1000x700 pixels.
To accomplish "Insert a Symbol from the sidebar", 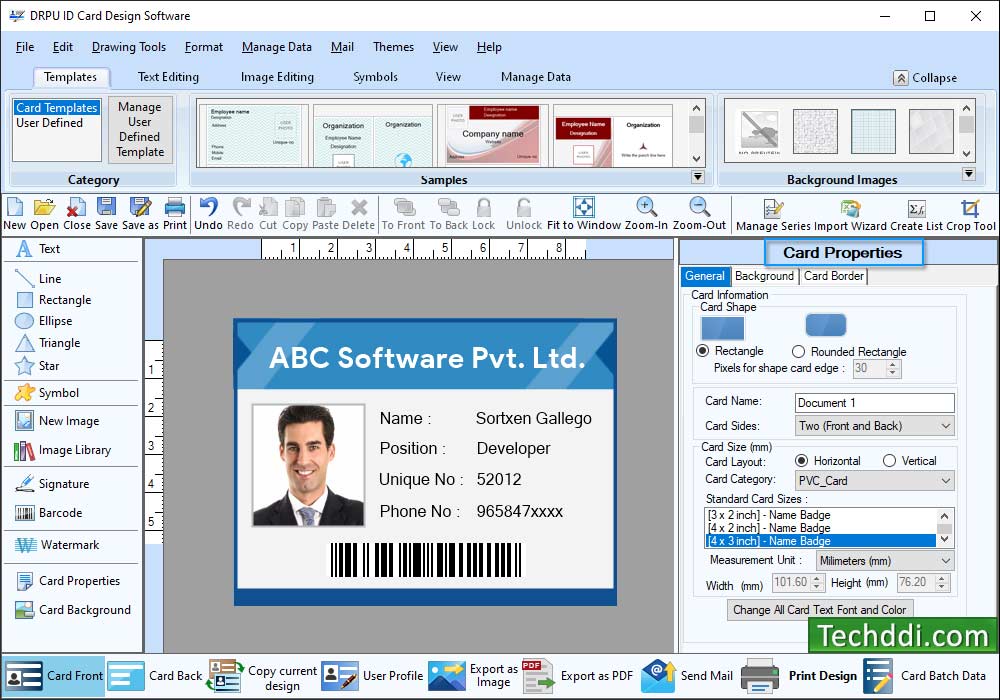I will (47, 393).
